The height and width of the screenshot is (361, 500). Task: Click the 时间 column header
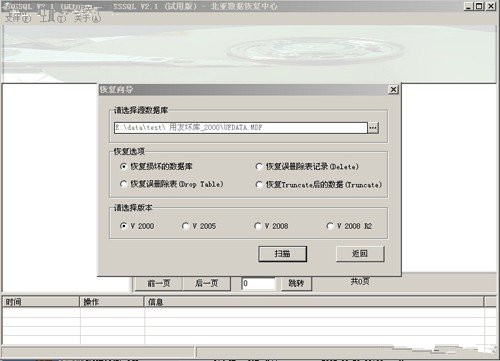tap(41, 302)
